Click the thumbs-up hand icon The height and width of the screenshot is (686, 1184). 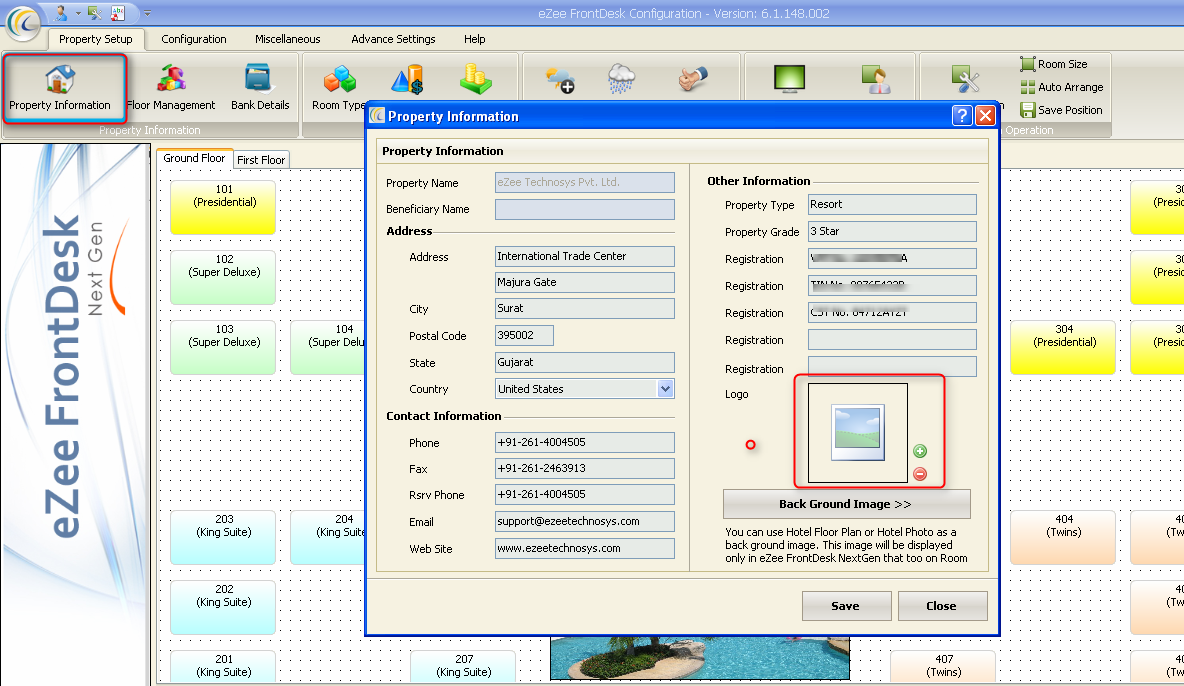(x=692, y=79)
